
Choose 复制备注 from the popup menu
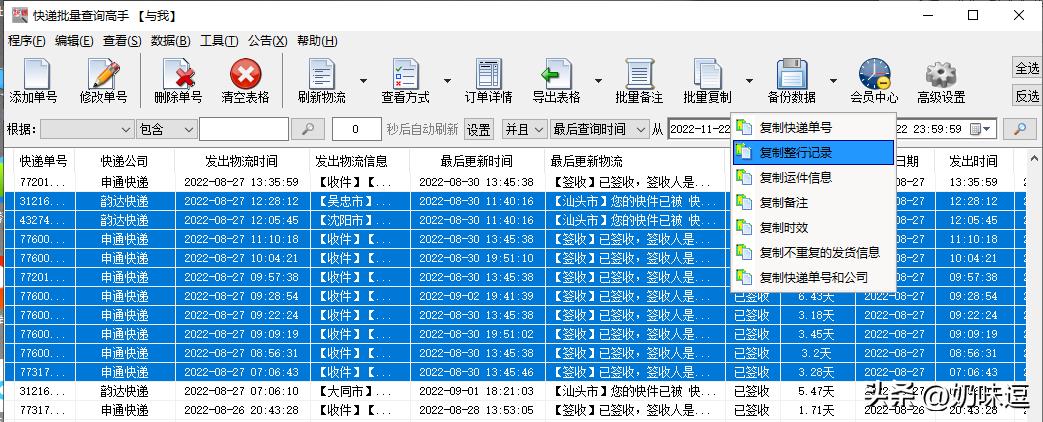[813, 202]
